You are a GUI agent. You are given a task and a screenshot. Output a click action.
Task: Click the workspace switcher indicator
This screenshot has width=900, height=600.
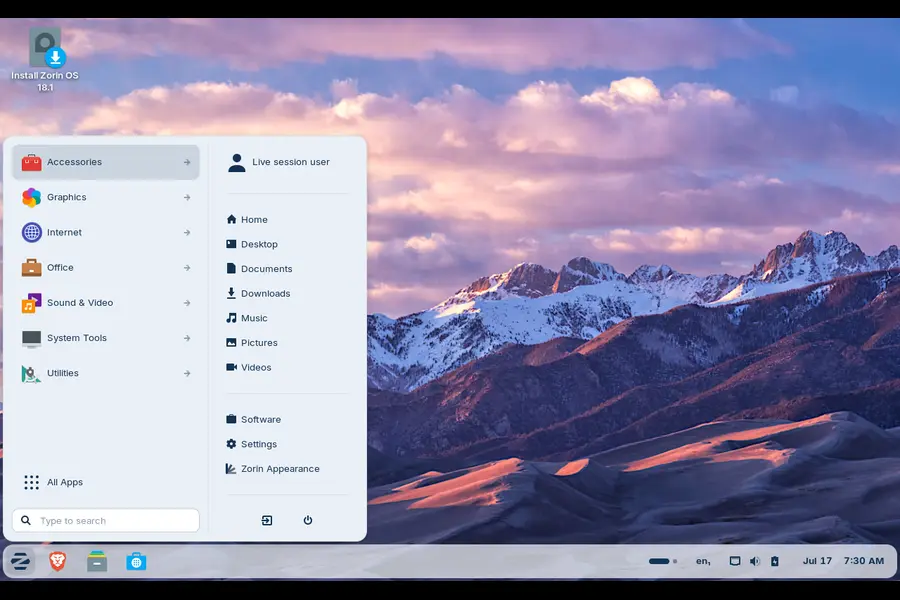click(663, 561)
